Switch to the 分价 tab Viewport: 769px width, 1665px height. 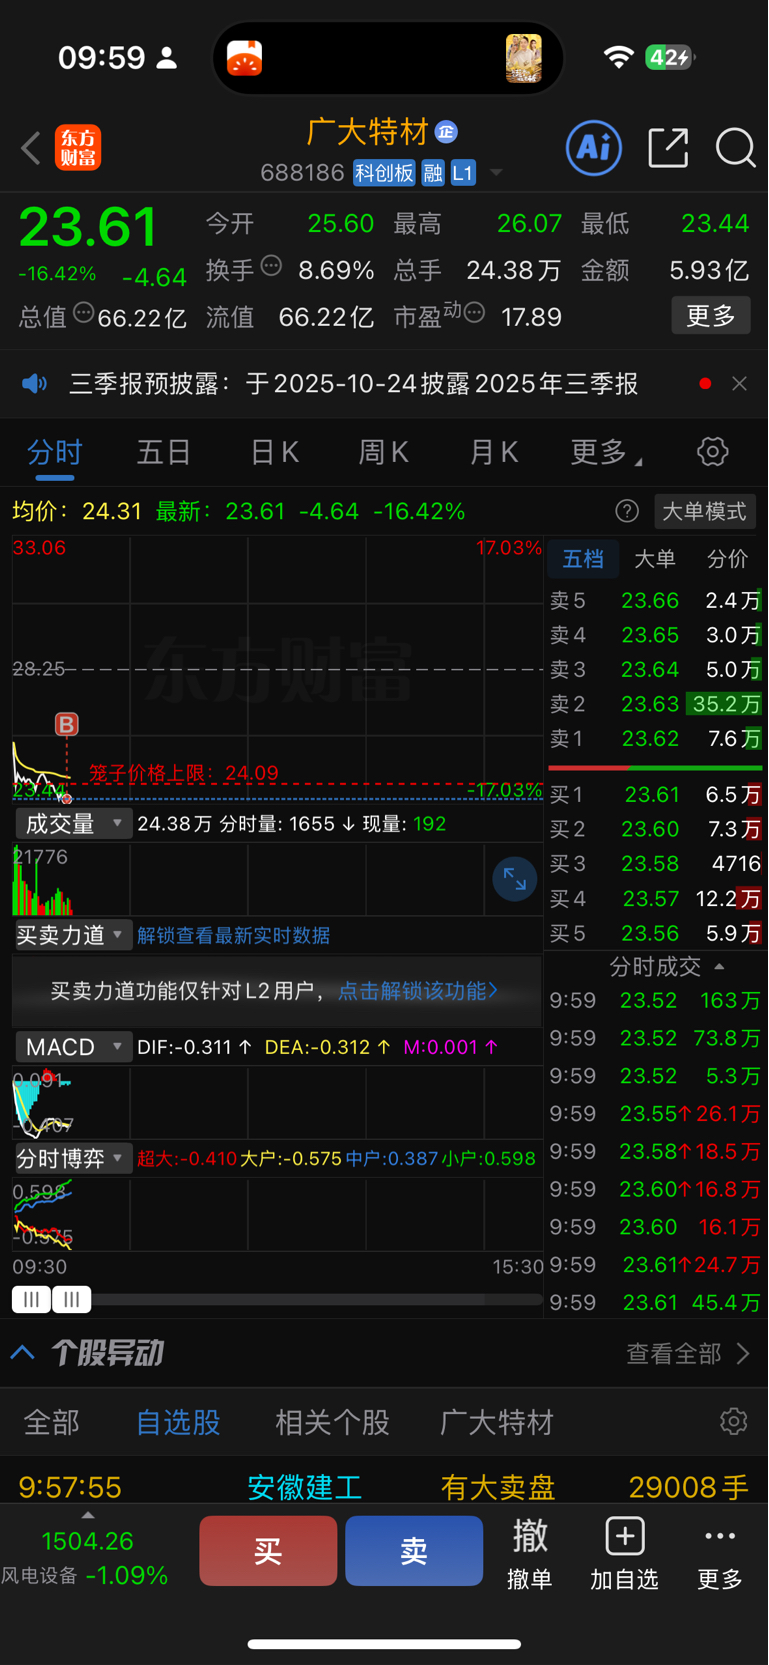tap(727, 559)
